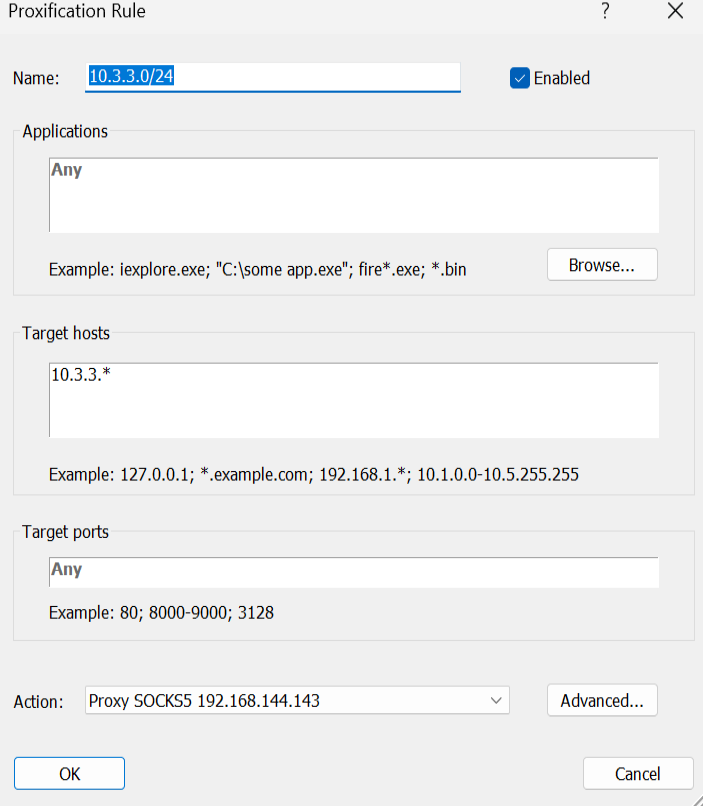703x806 pixels.
Task: Open the Action combo box showing Proxy SOCKS5
Action: (297, 701)
